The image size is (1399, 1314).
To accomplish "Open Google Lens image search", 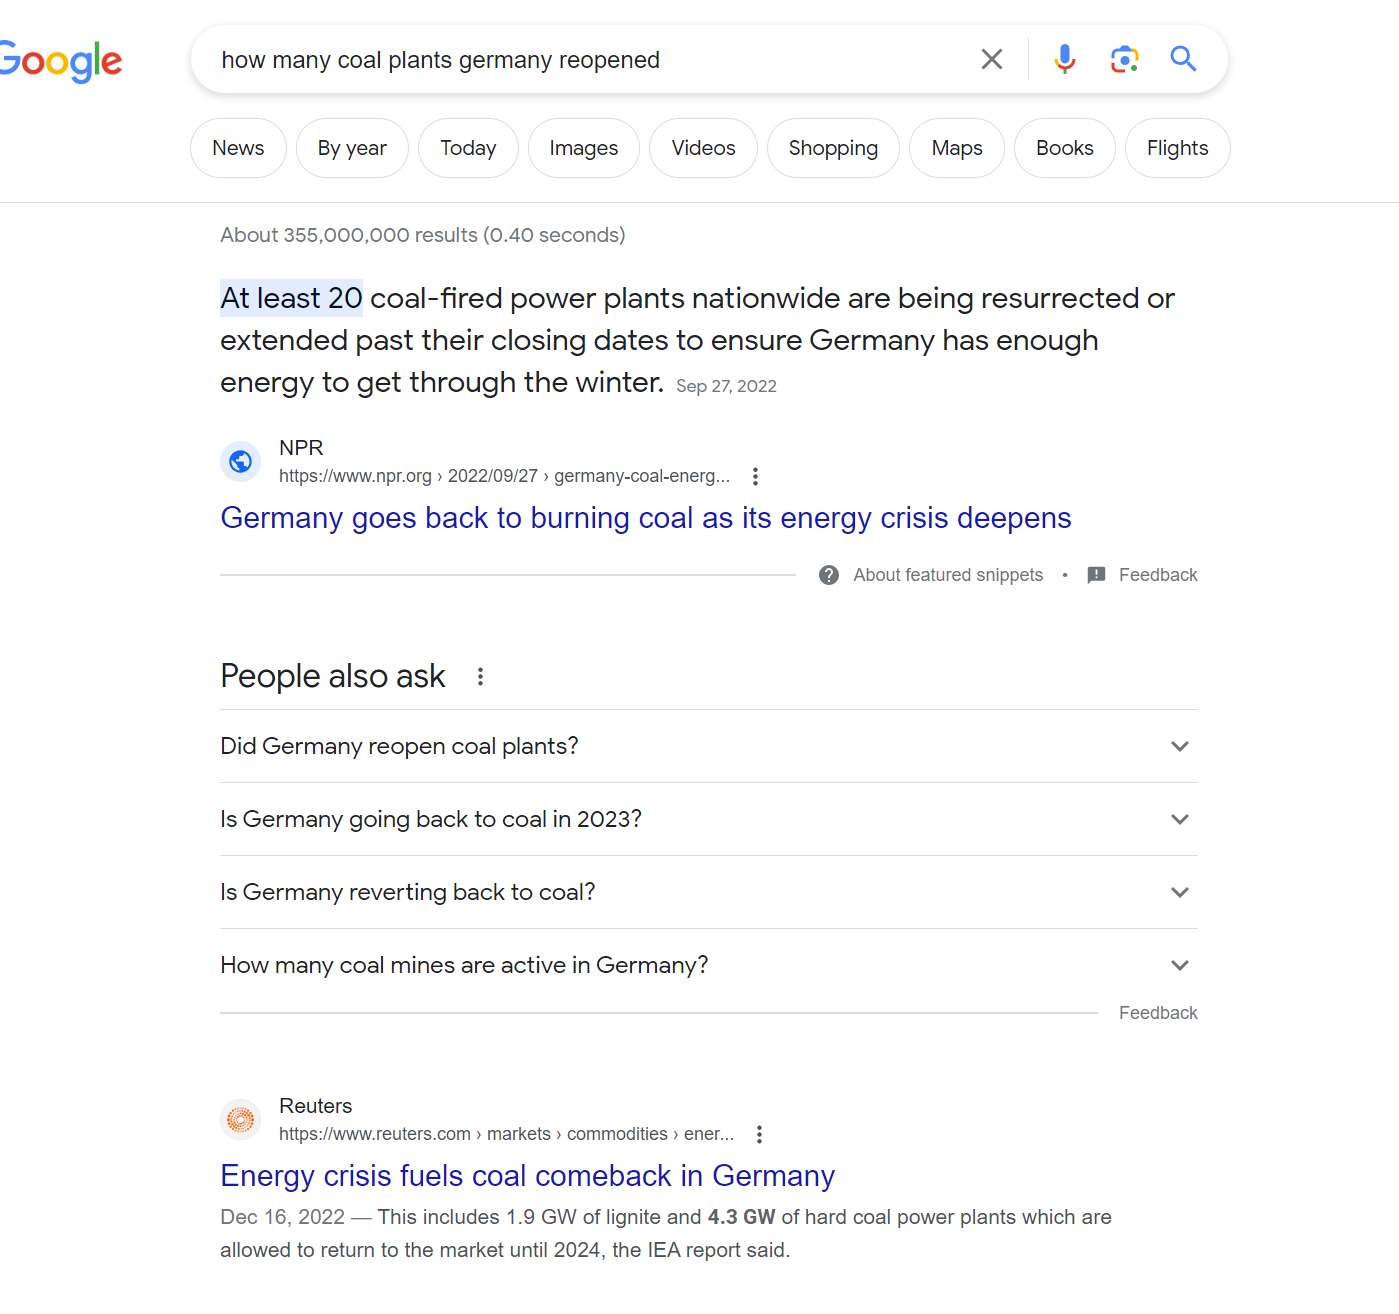I will [x=1124, y=60].
